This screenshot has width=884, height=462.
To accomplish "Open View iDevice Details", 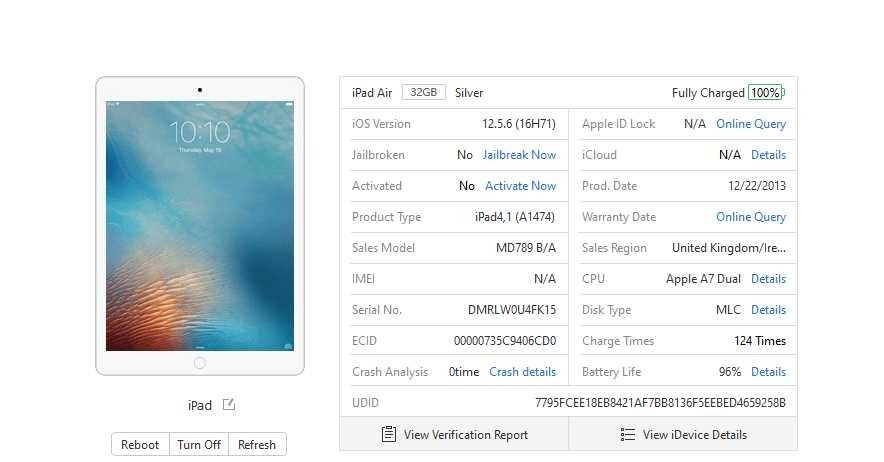I will point(683,434).
